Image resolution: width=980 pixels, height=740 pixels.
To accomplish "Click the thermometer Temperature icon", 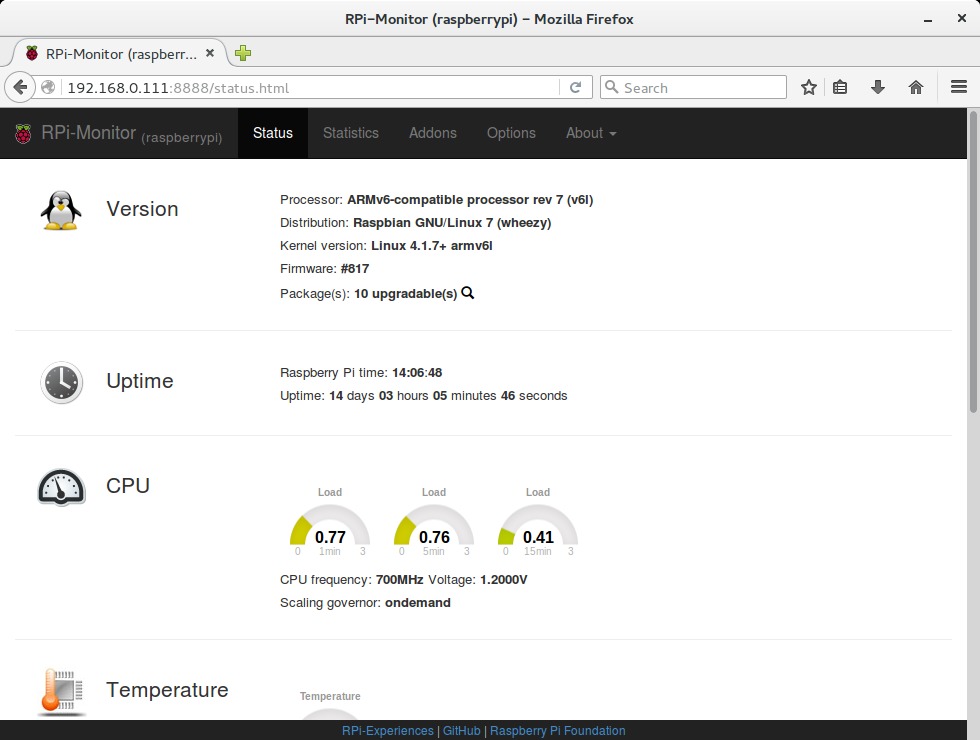I will [60, 691].
